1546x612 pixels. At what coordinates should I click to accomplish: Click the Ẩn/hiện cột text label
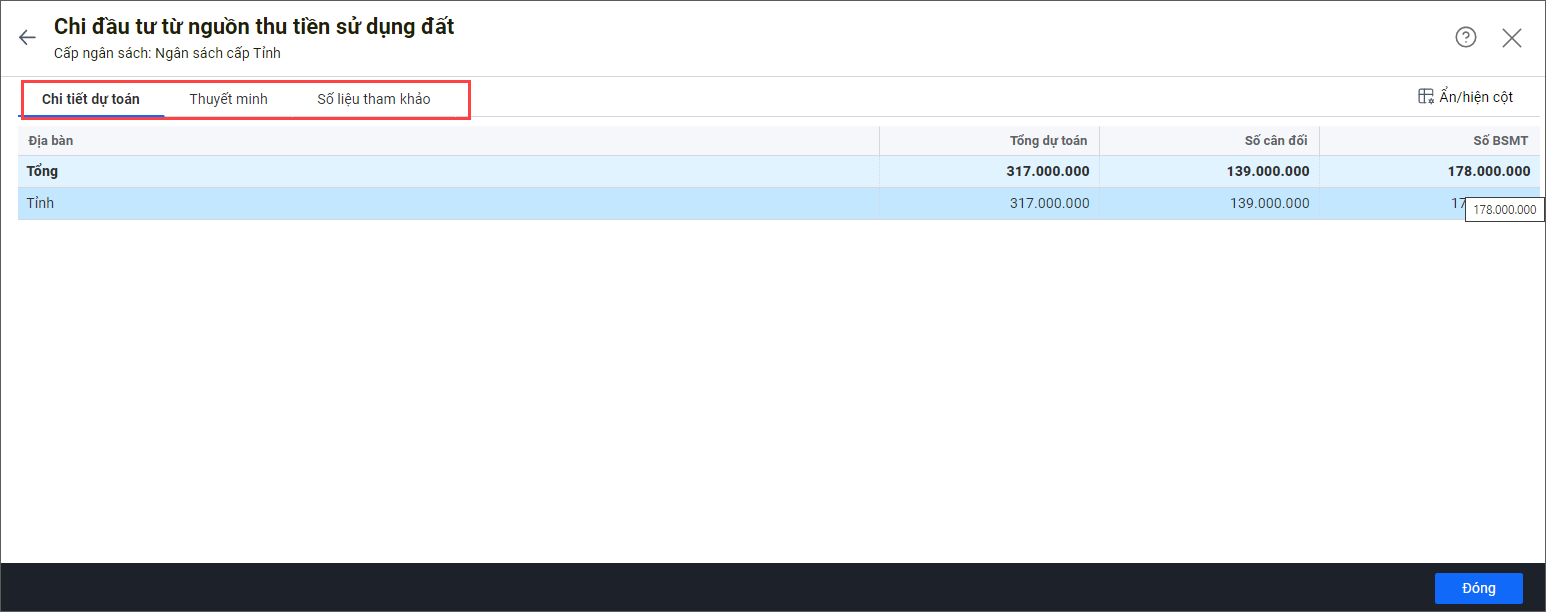tap(1476, 97)
